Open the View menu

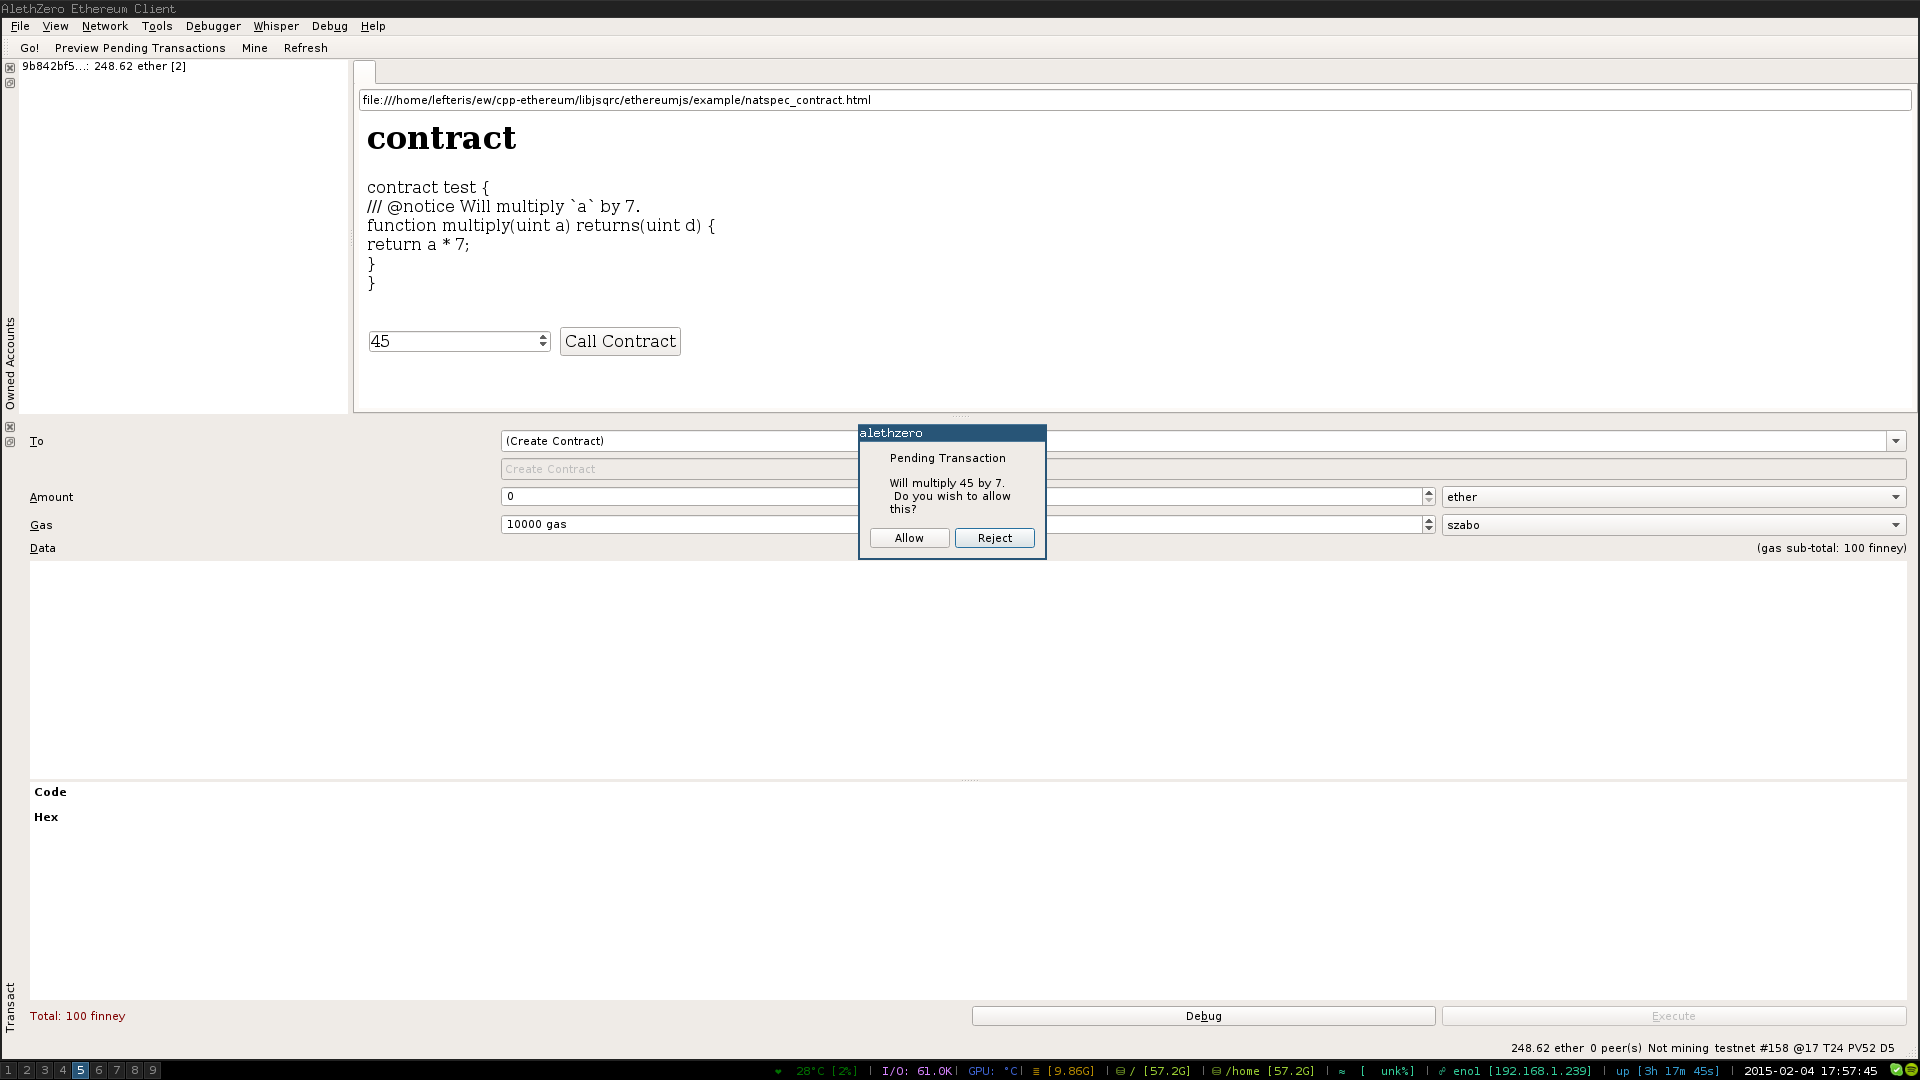pos(56,26)
